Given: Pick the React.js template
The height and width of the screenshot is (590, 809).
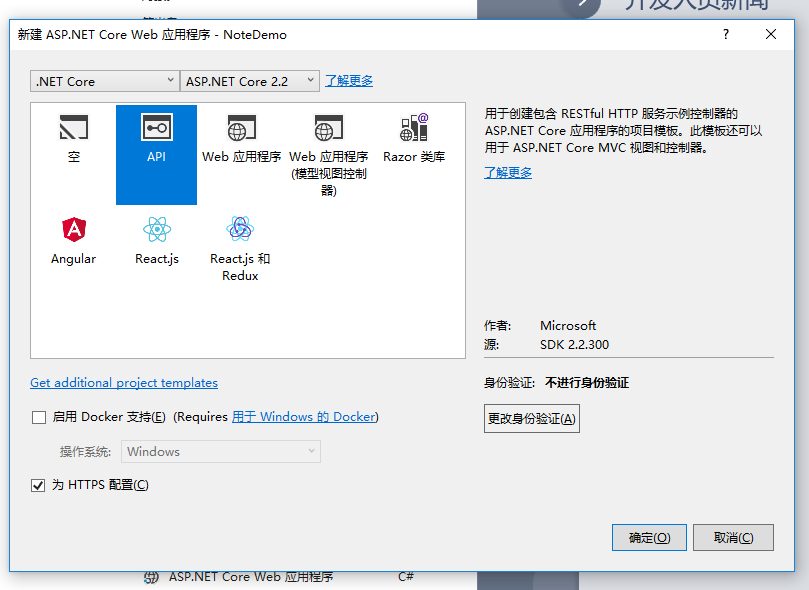Looking at the screenshot, I should (157, 240).
